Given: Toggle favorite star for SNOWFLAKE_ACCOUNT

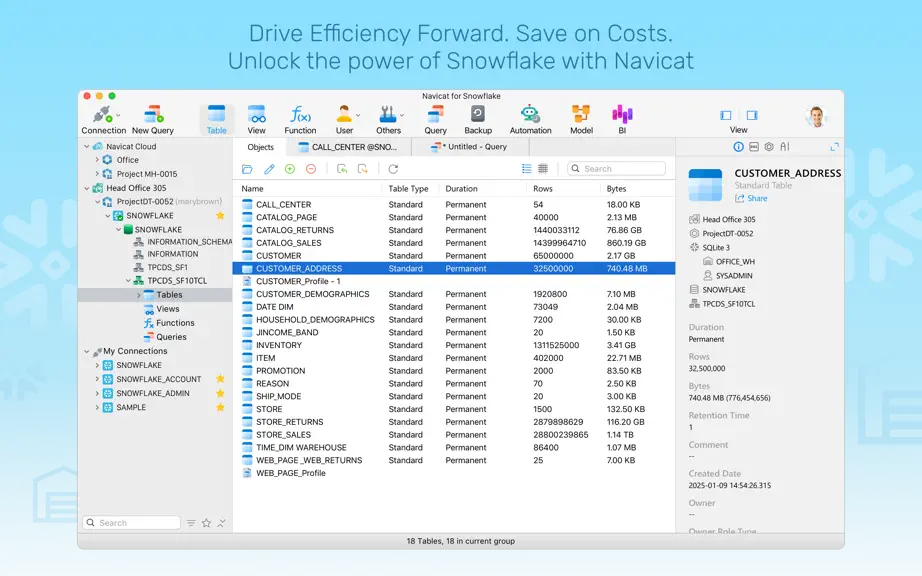Looking at the screenshot, I should 221,379.
